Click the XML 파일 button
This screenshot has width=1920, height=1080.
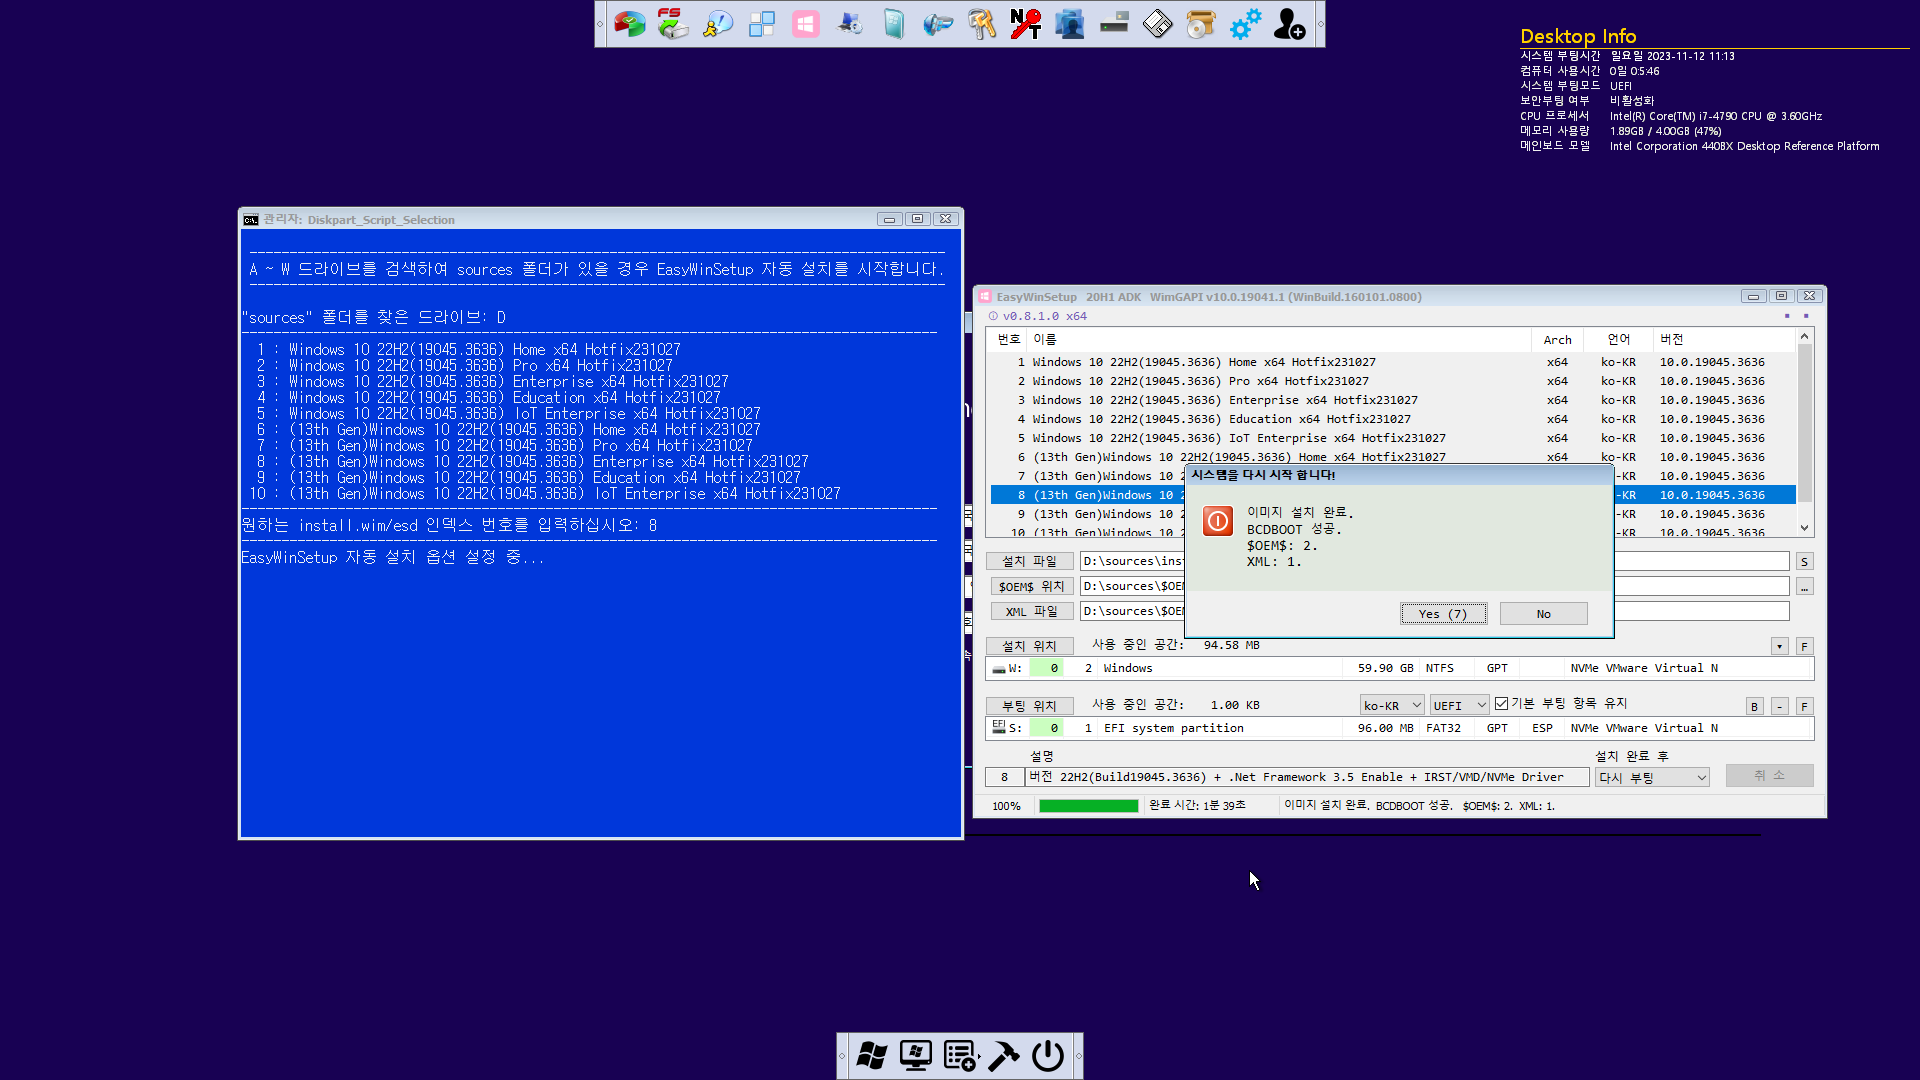point(1031,612)
